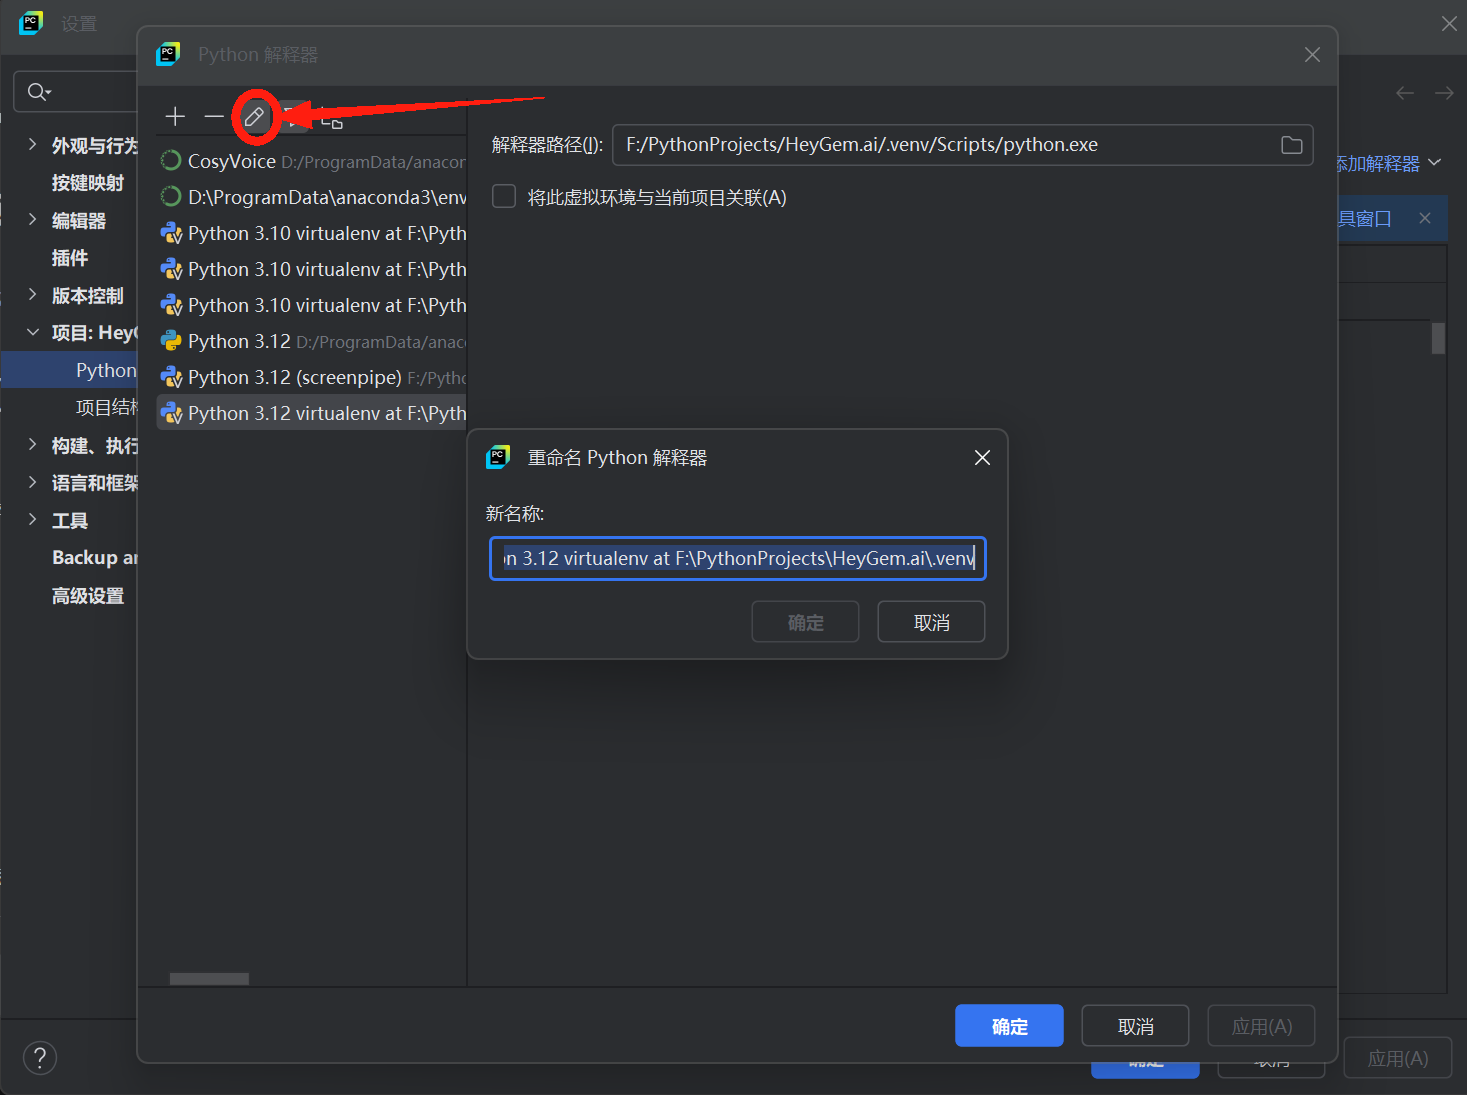1467x1095 pixels.
Task: Expand the 外观与行为 settings category
Action: point(32,145)
